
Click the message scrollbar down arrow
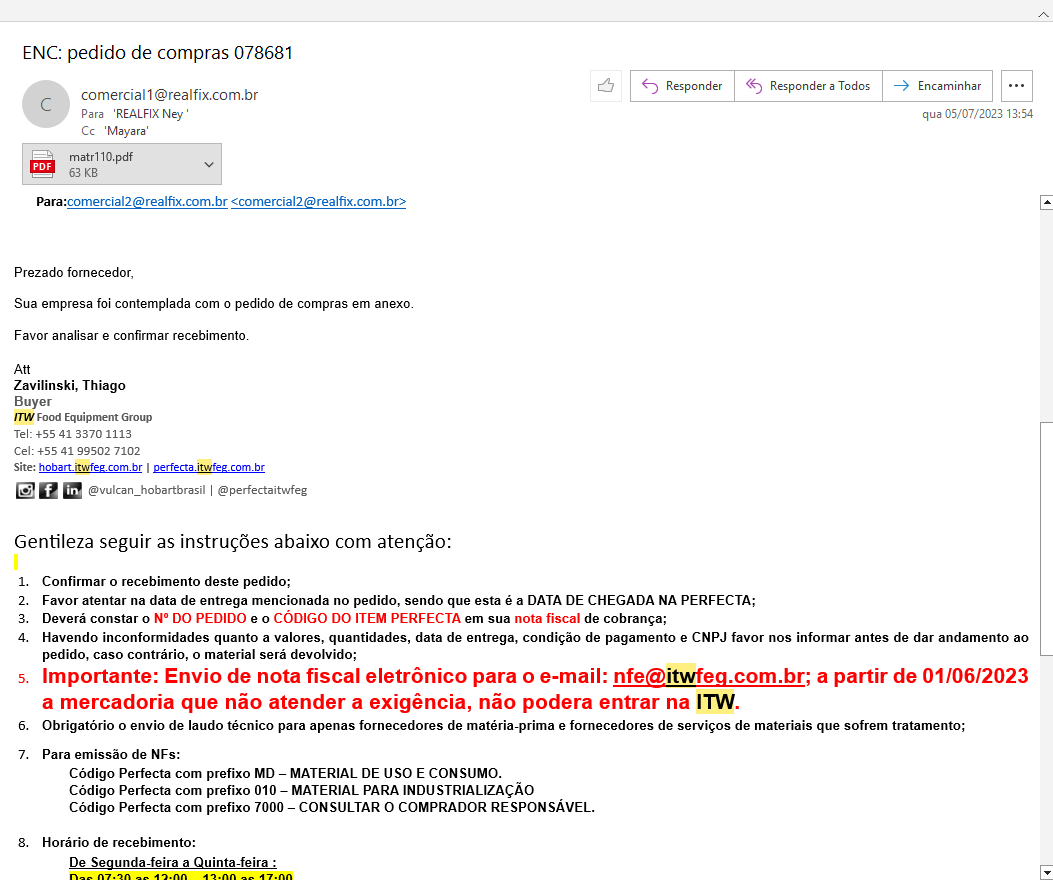click(1046, 871)
